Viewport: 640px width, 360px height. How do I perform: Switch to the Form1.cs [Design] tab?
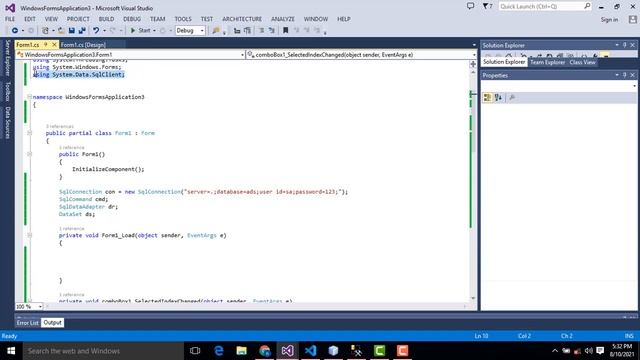[x=83, y=45]
